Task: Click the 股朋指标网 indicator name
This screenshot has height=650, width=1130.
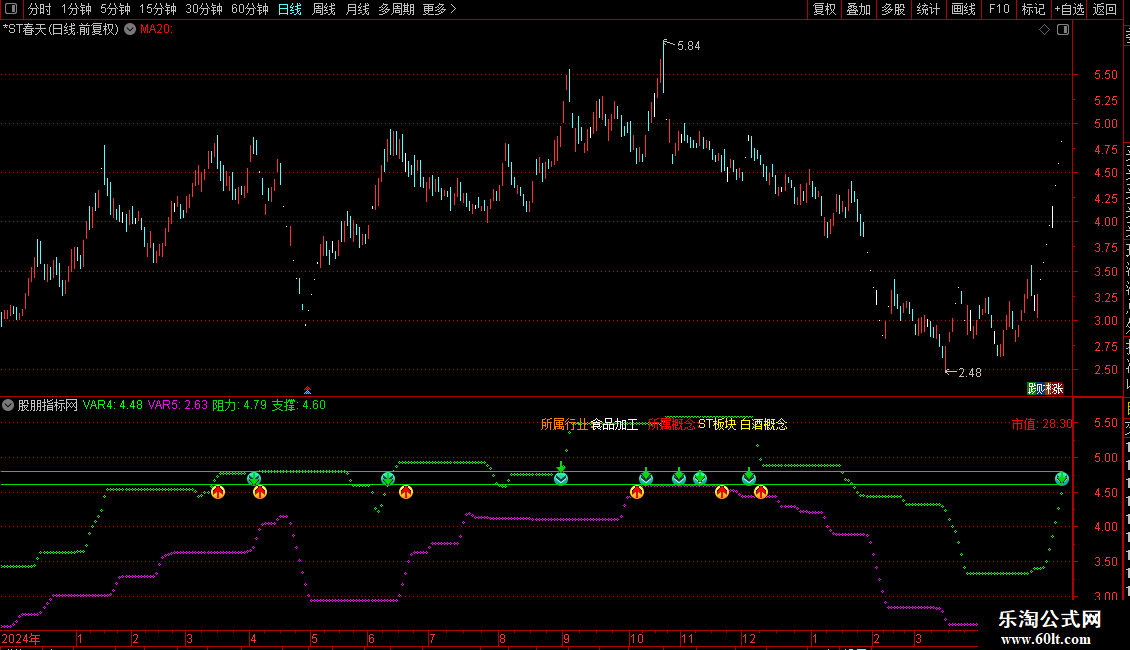Action: 48,405
